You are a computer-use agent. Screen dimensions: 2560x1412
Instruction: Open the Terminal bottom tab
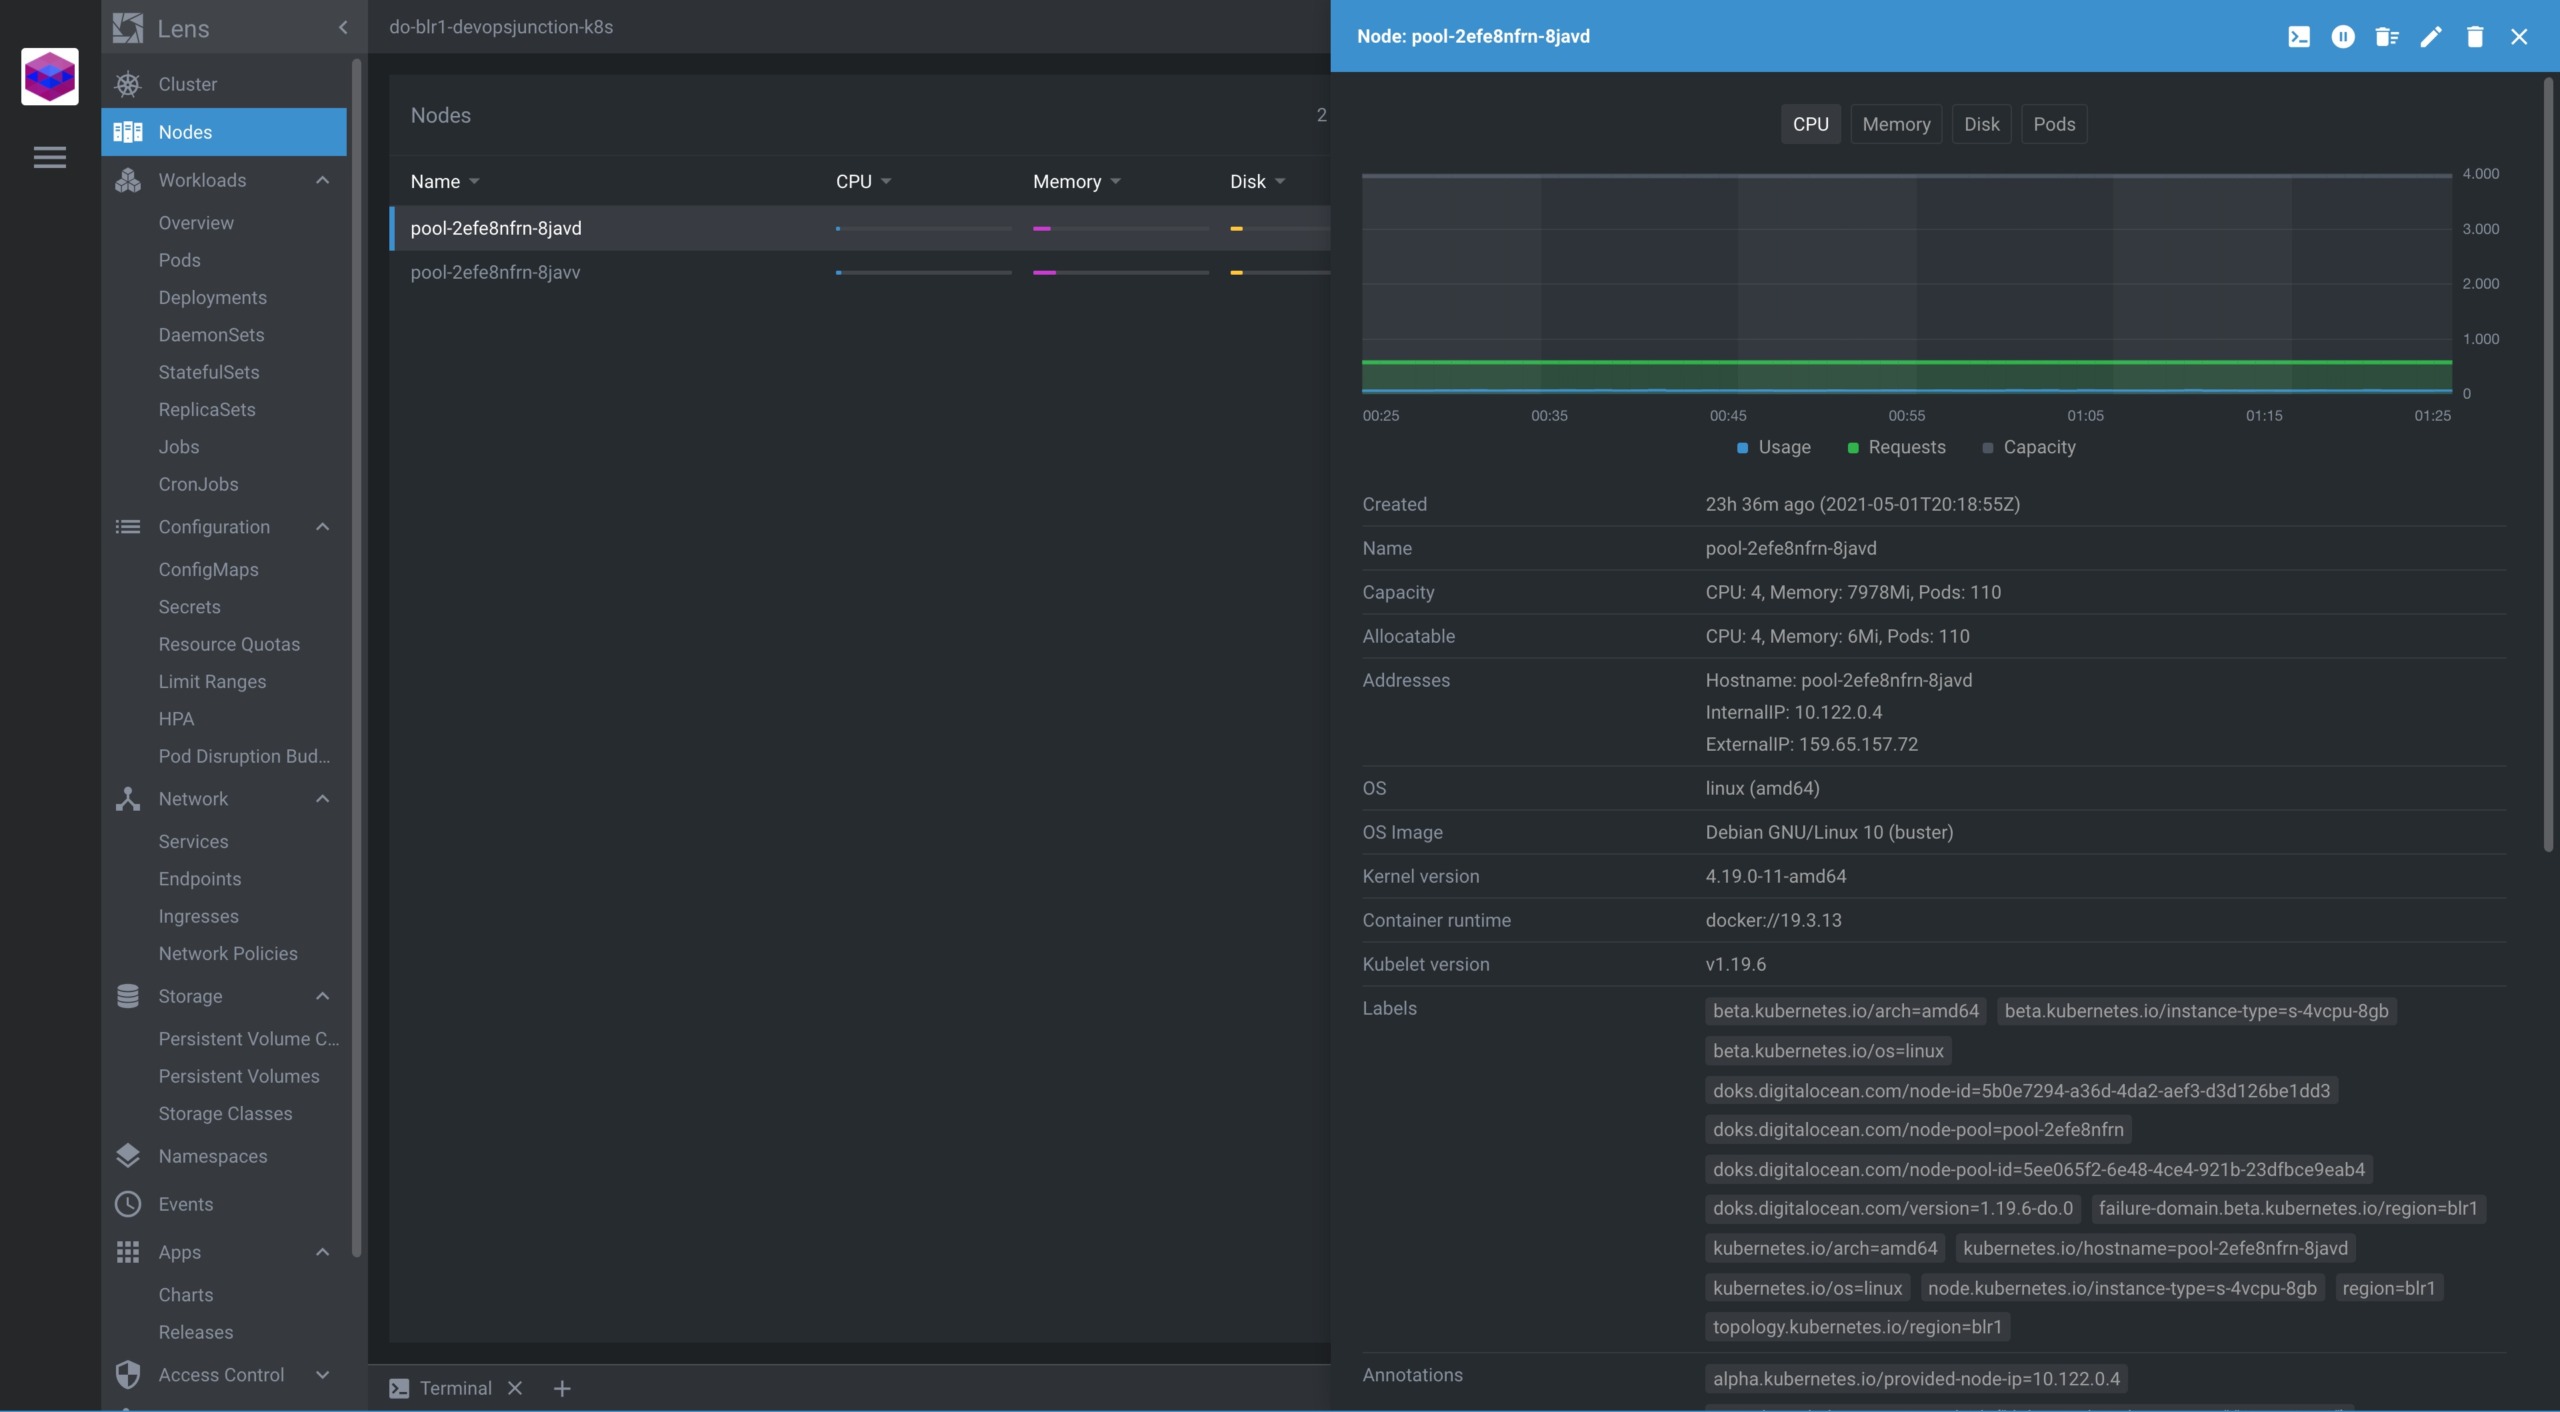pyautogui.click(x=456, y=1388)
